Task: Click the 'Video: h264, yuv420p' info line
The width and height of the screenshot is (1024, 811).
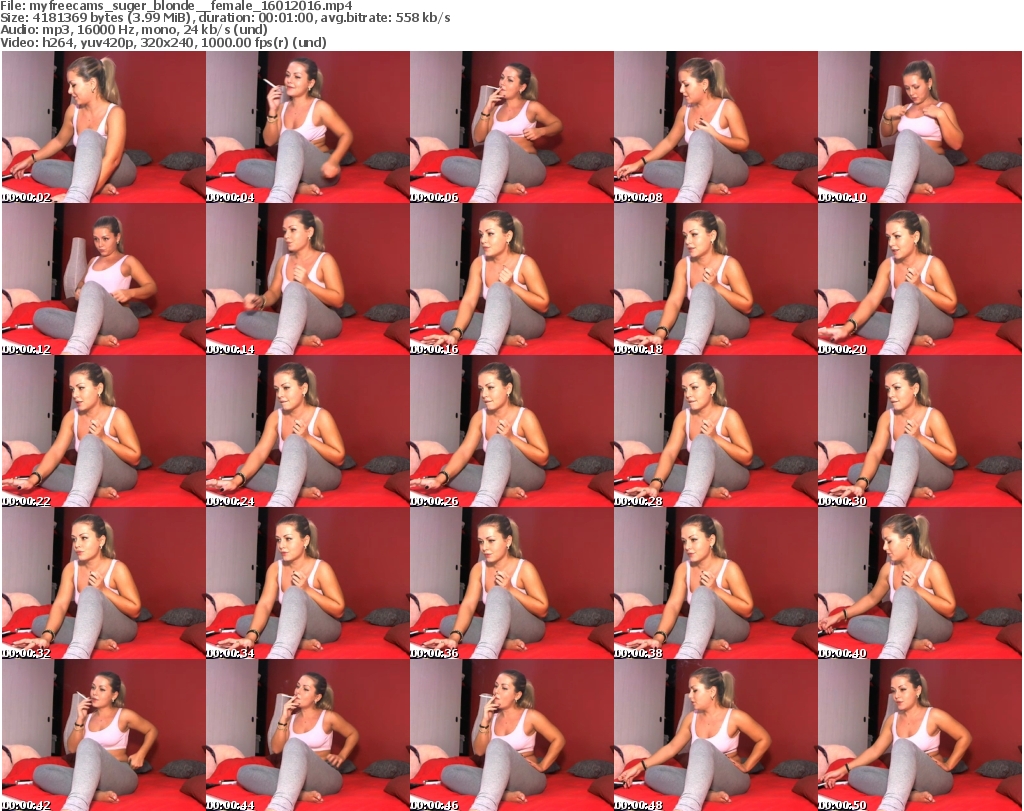Action: pos(163,42)
